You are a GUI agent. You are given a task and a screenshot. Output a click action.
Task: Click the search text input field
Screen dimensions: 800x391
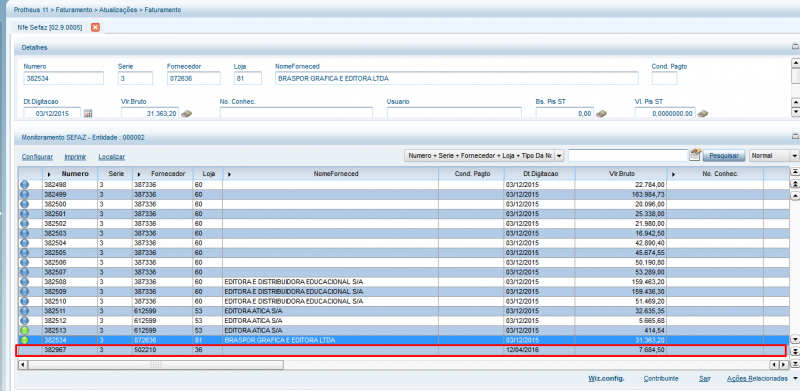pos(628,155)
